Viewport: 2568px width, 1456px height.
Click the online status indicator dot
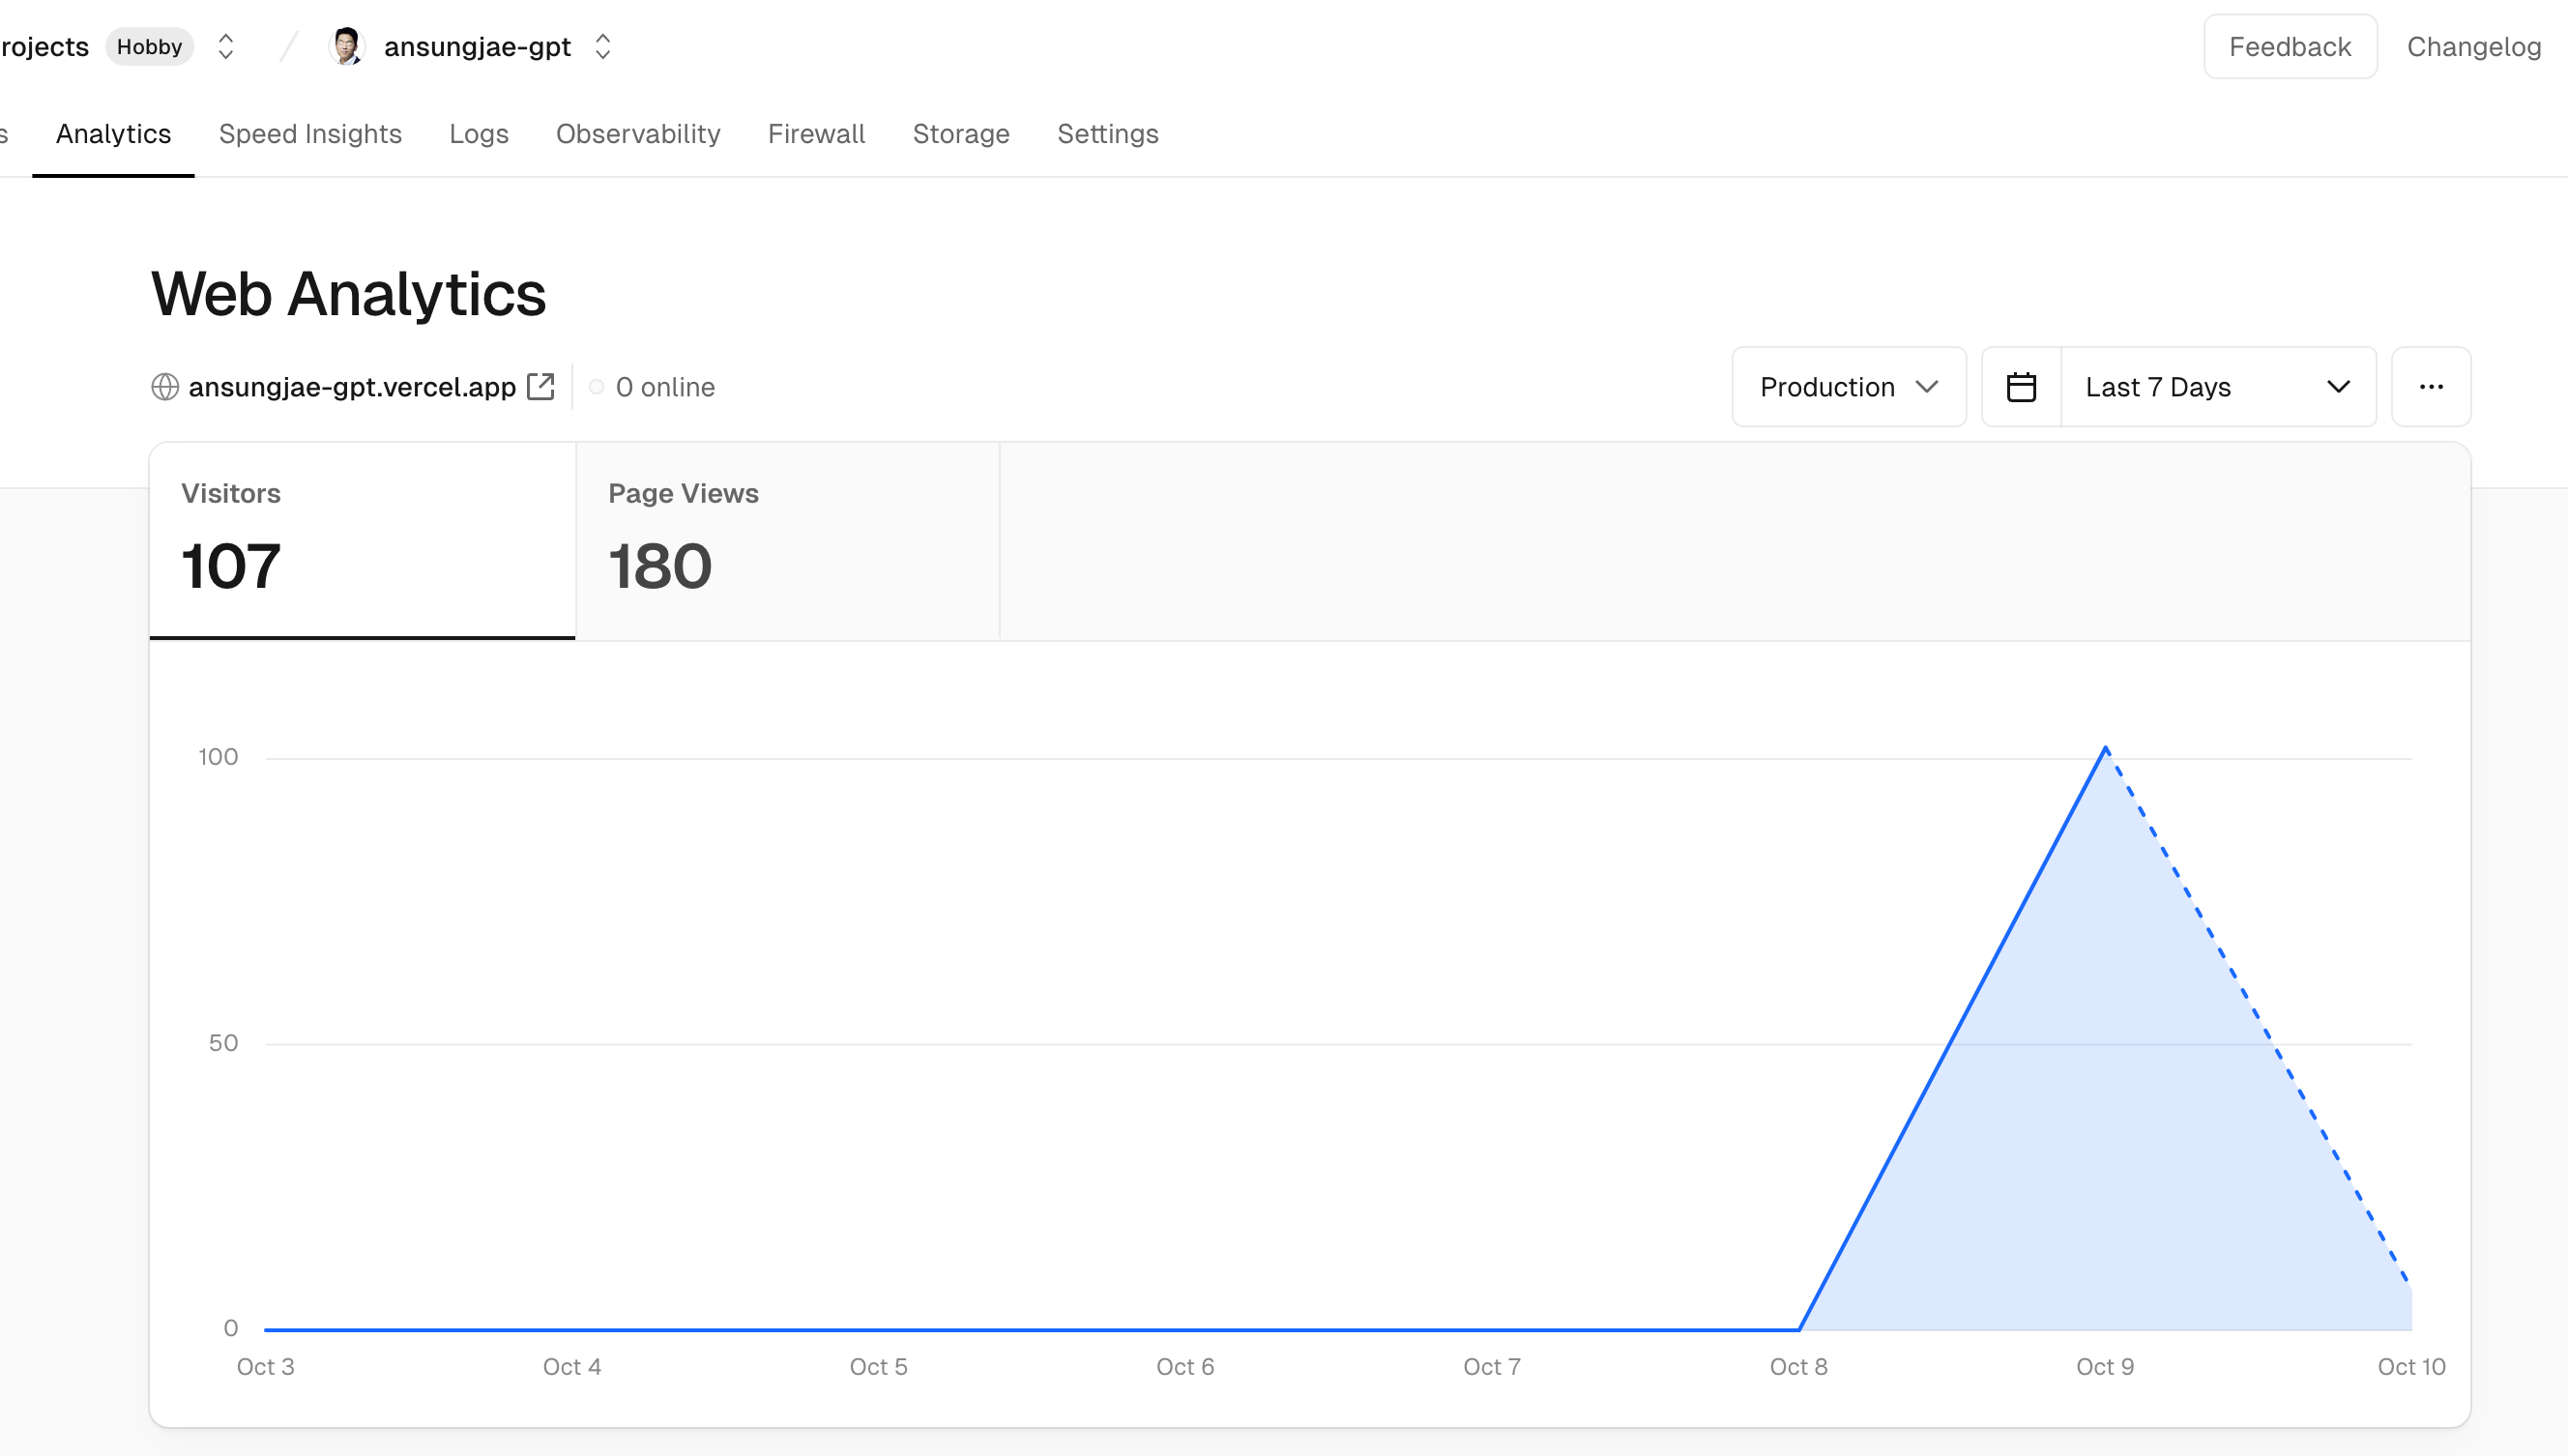(x=597, y=387)
